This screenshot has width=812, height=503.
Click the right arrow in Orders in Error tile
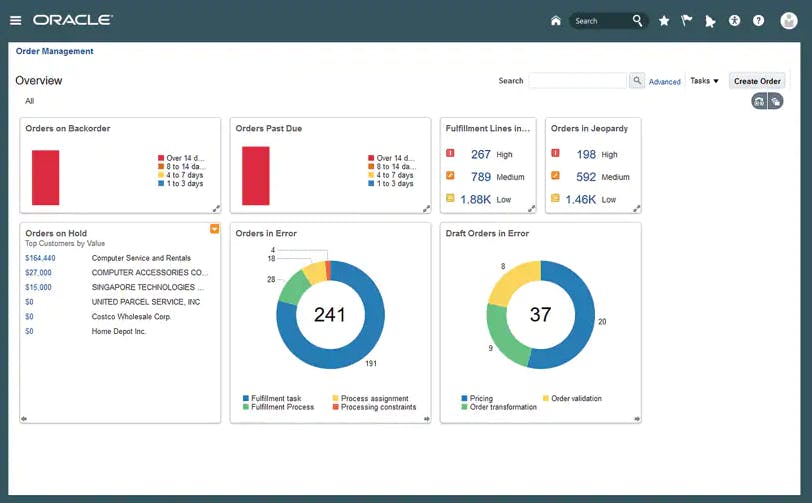(427, 419)
